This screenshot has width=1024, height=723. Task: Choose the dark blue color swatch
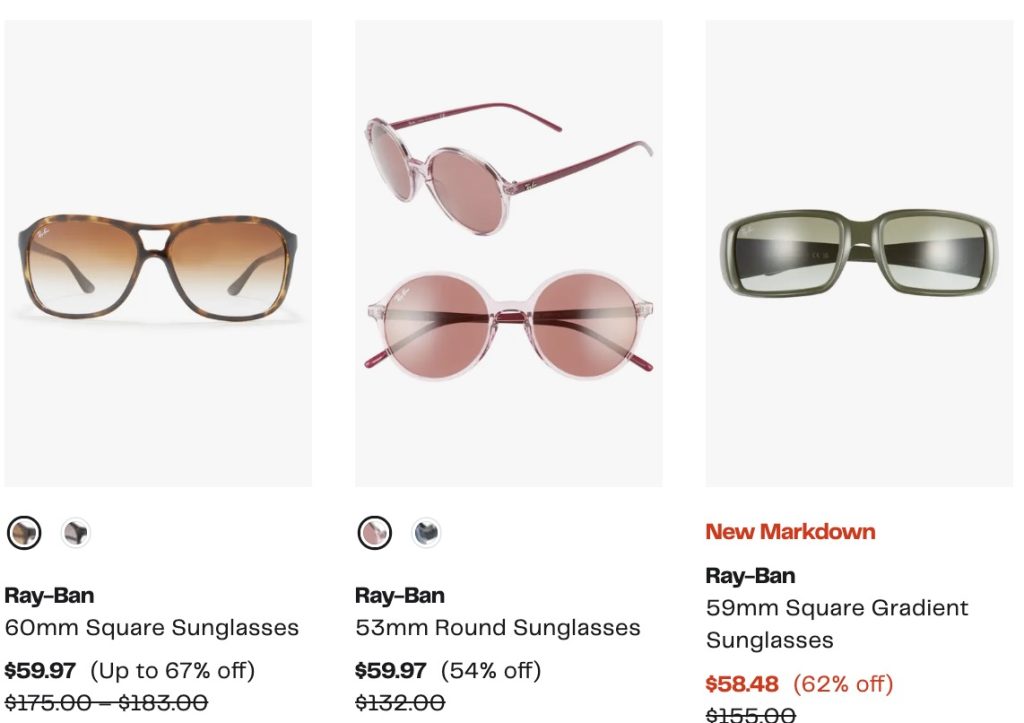[426, 533]
